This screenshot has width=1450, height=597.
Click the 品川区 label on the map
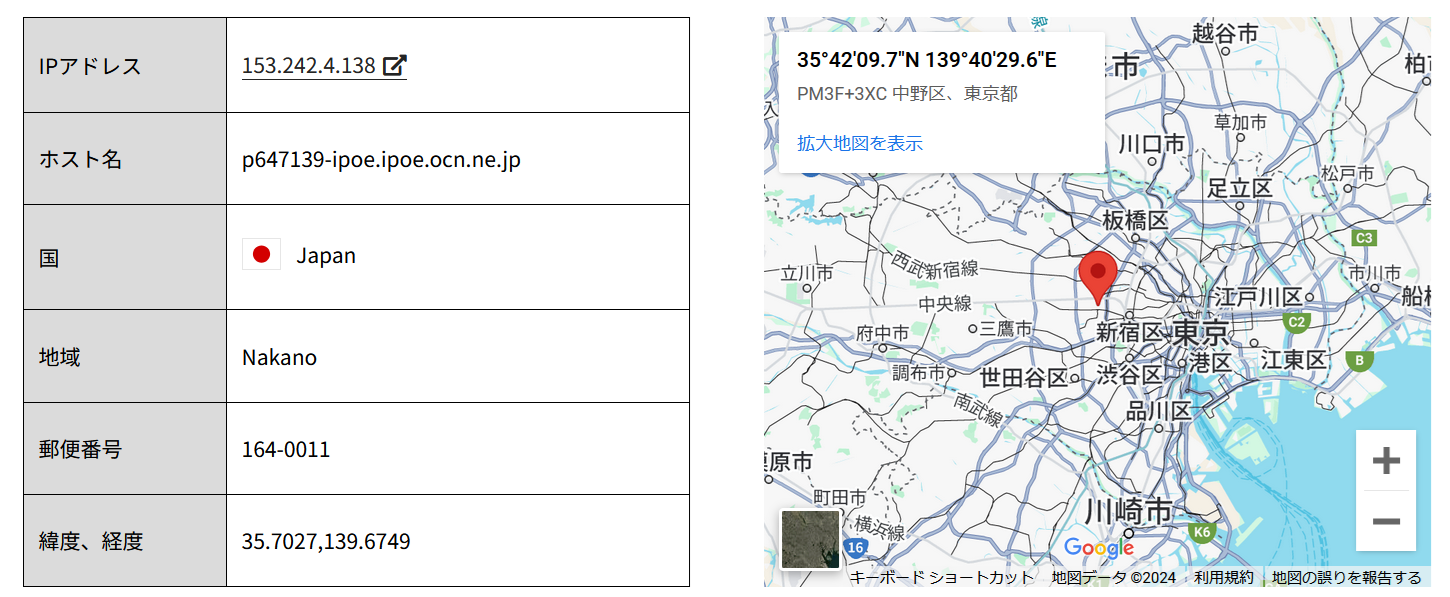pyautogui.click(x=1159, y=411)
